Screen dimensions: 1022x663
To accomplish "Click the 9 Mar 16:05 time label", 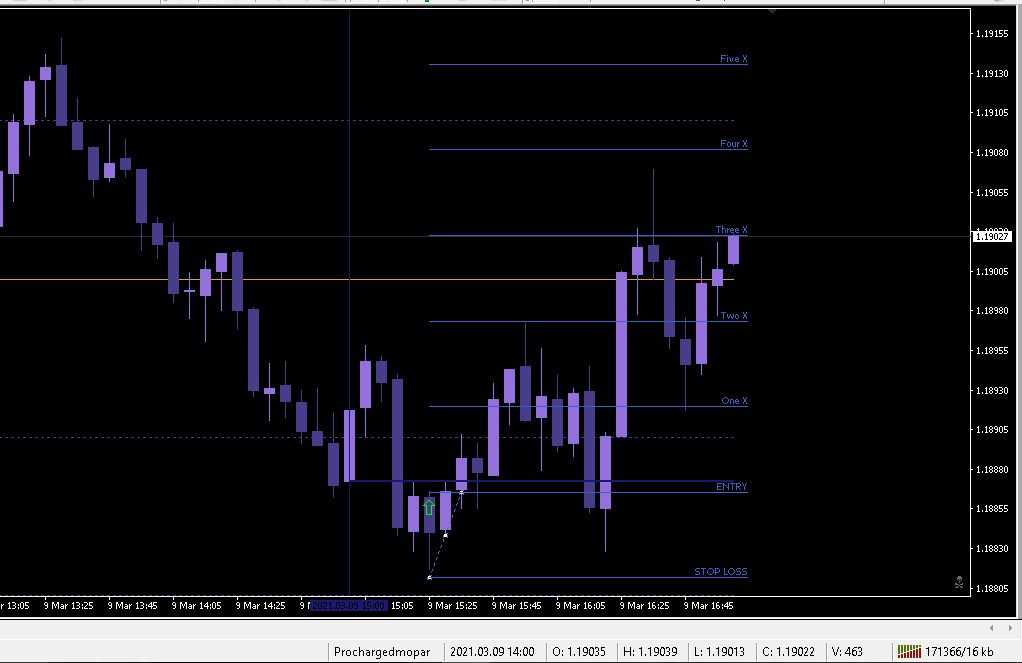I will 580,606.
